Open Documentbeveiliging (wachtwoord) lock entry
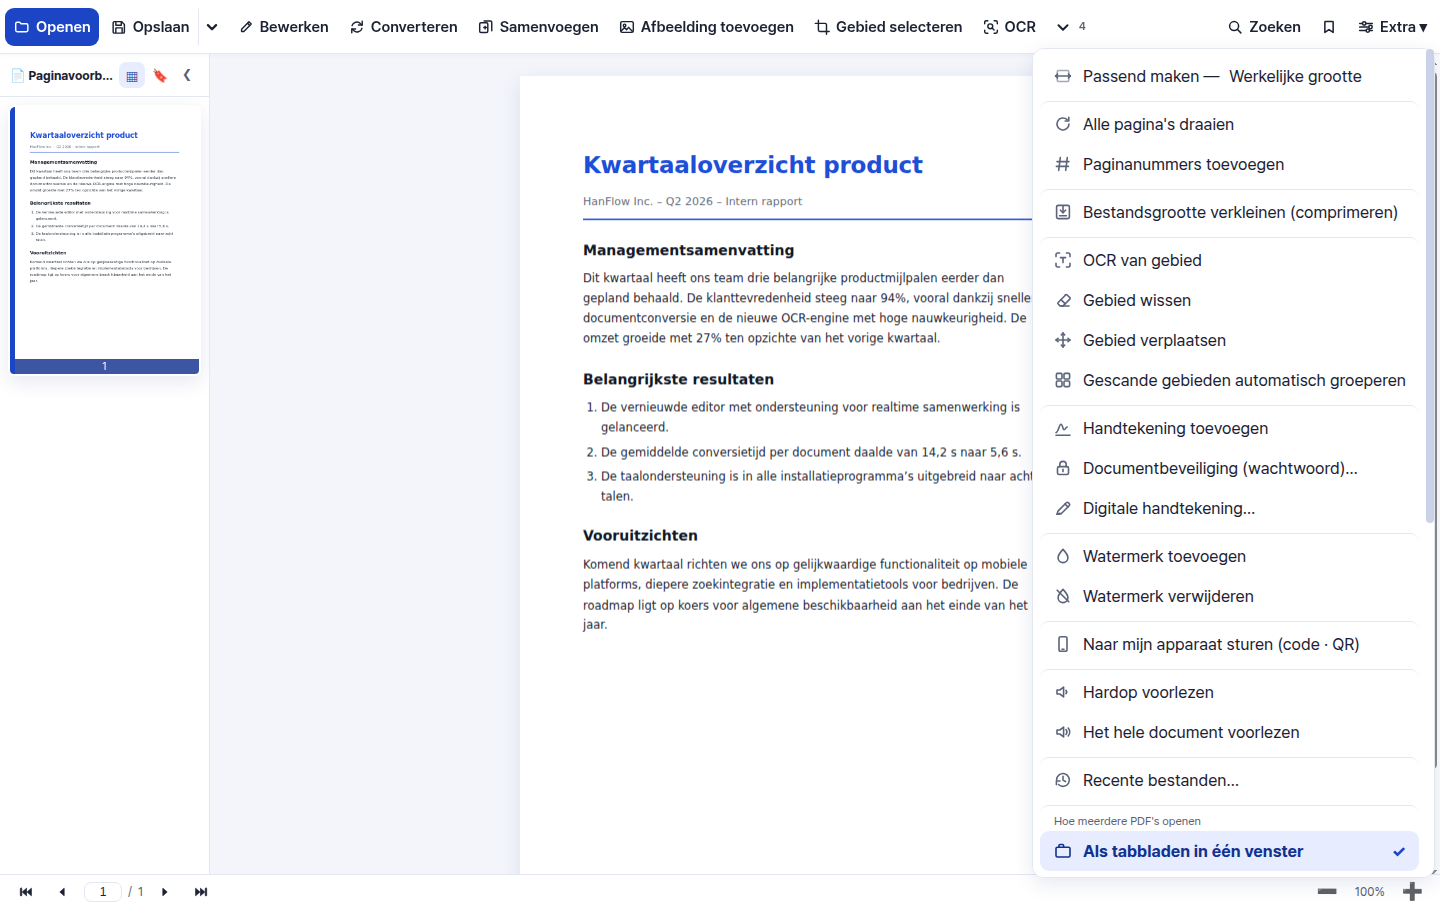Viewport: 1440px width, 908px height. (1229, 468)
